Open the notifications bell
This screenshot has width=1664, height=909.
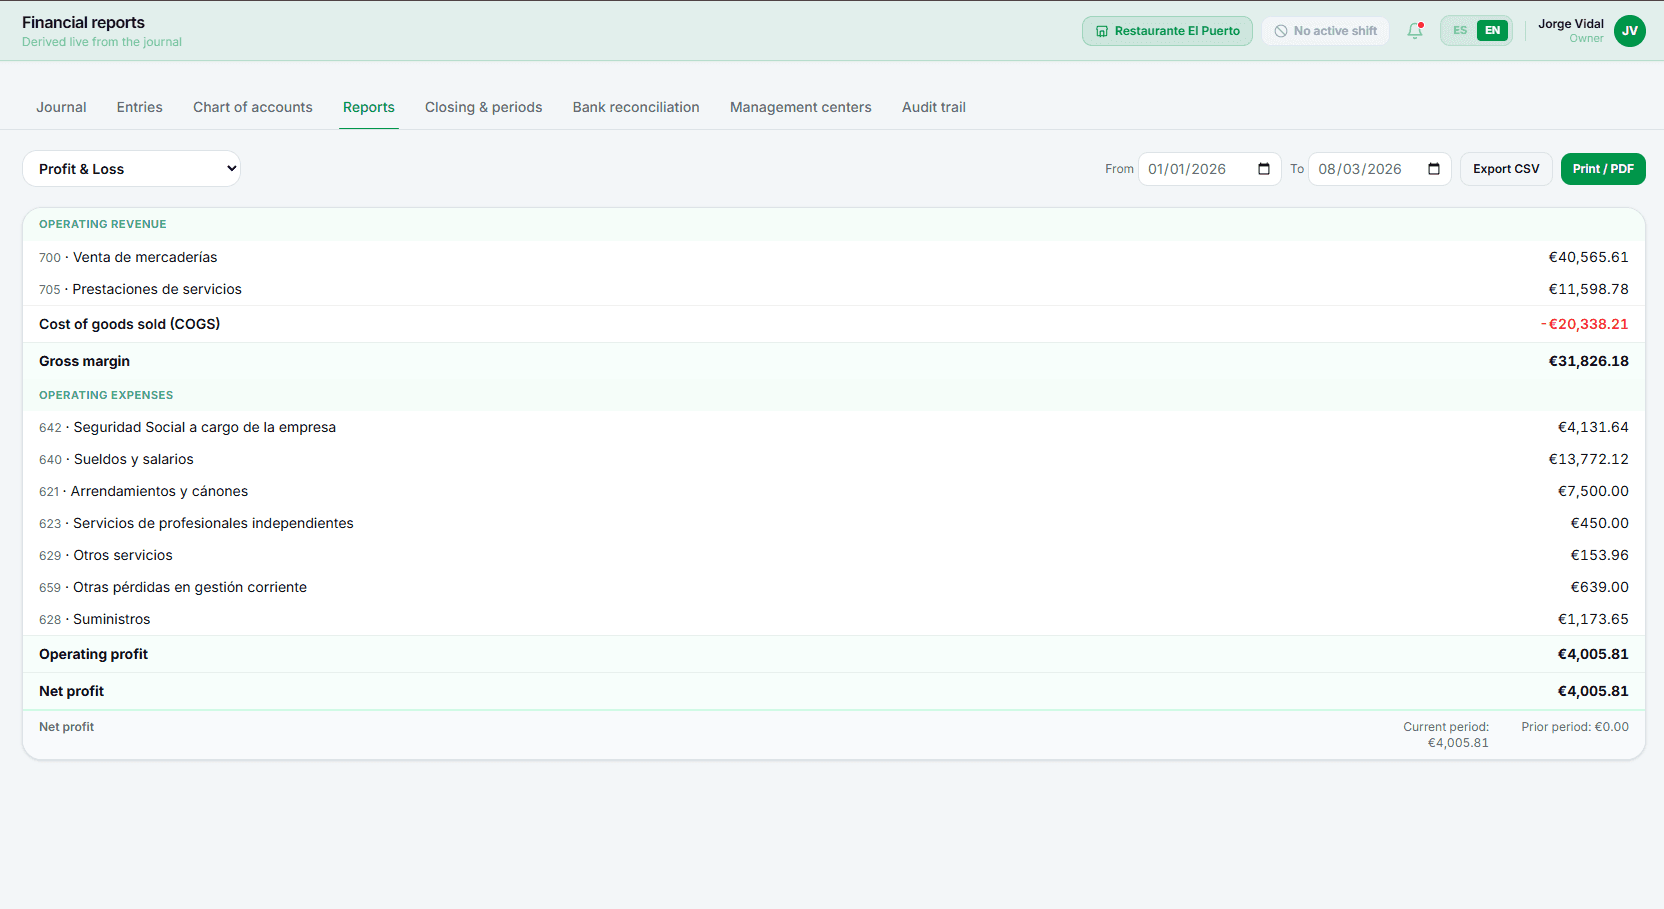(x=1414, y=31)
